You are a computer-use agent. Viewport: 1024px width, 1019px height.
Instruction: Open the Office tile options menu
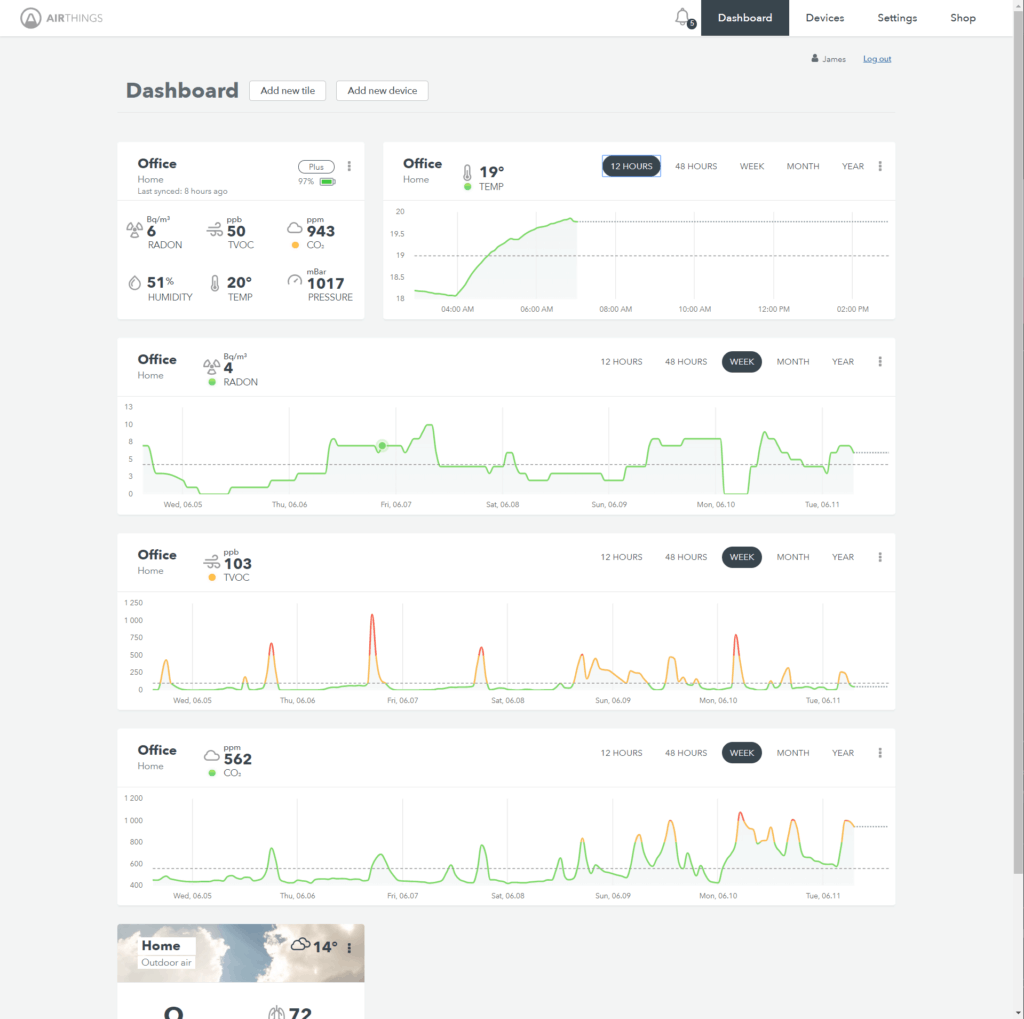(349, 167)
